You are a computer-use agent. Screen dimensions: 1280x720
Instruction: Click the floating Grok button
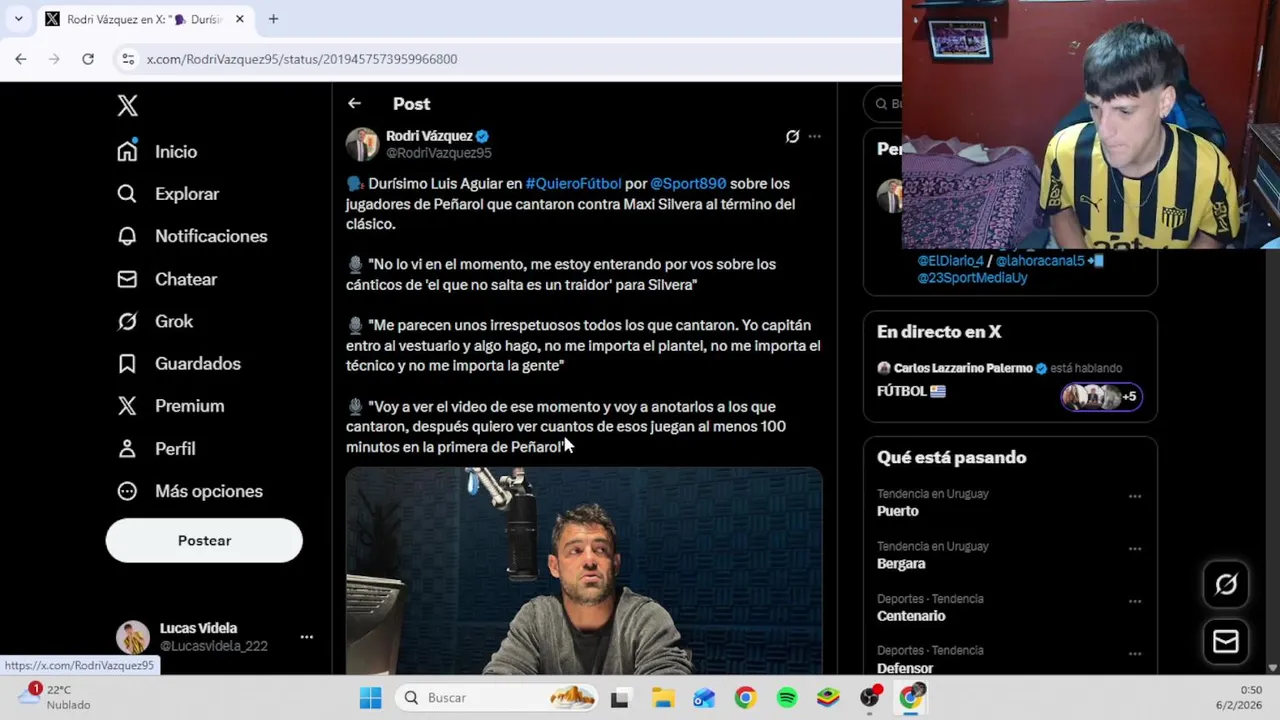point(1226,584)
